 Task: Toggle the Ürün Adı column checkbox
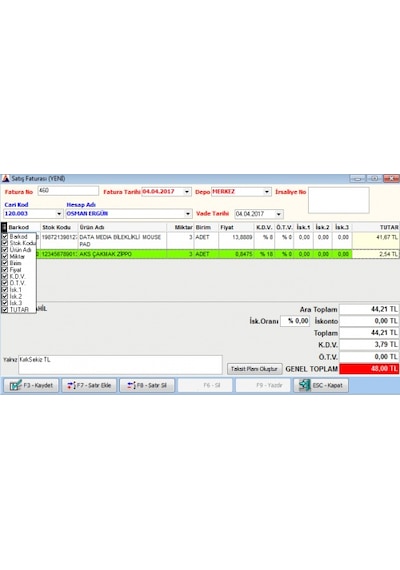tap(5, 250)
